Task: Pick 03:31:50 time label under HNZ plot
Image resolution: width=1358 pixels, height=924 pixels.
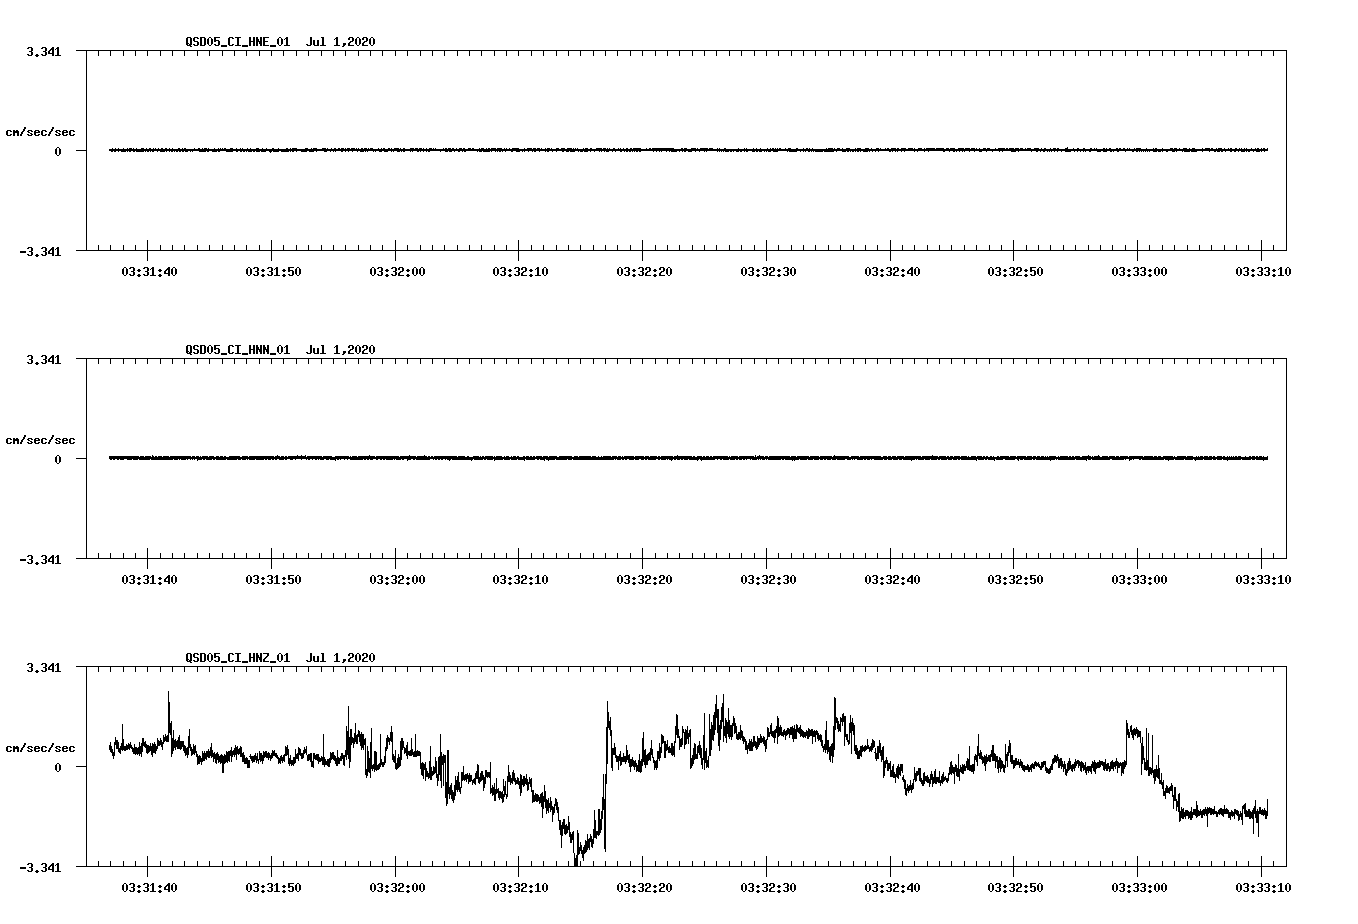Action: point(274,887)
